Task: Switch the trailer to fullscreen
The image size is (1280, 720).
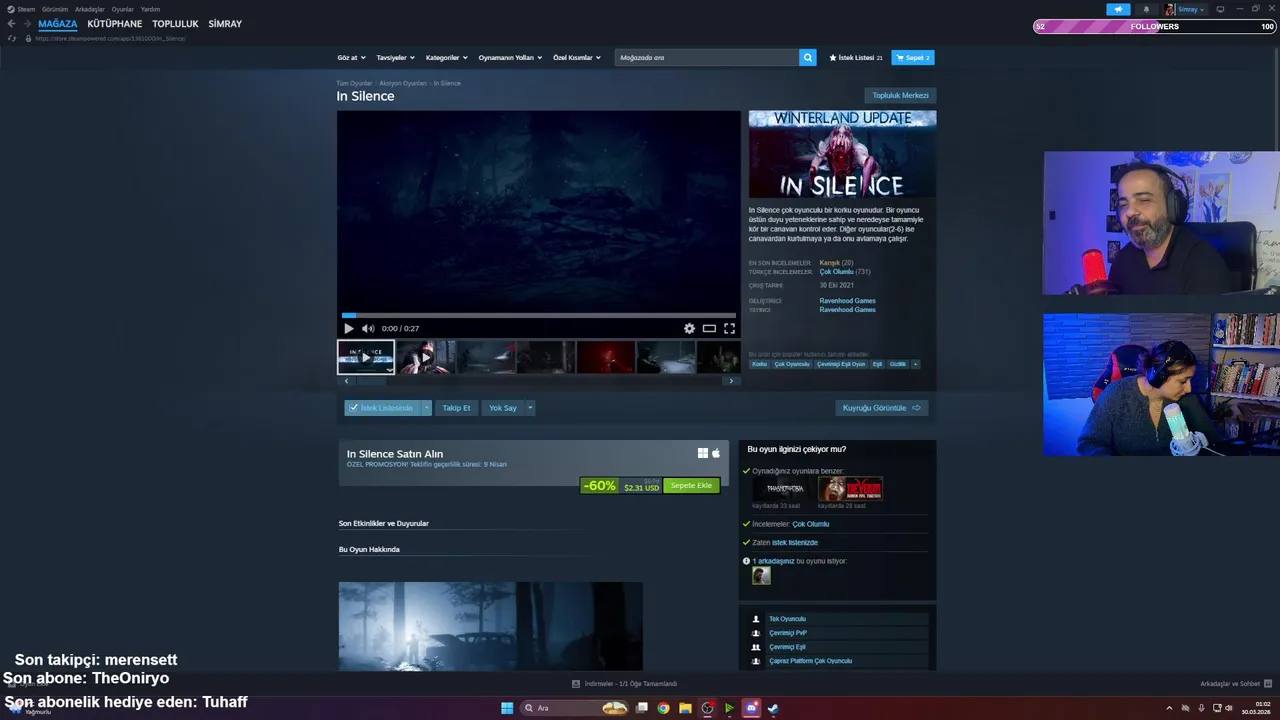Action: (x=729, y=328)
